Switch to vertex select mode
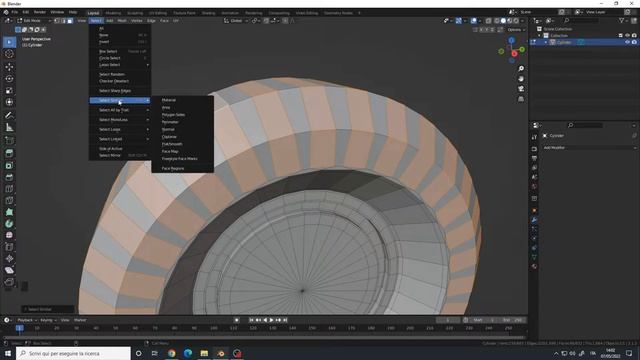 coord(57,20)
